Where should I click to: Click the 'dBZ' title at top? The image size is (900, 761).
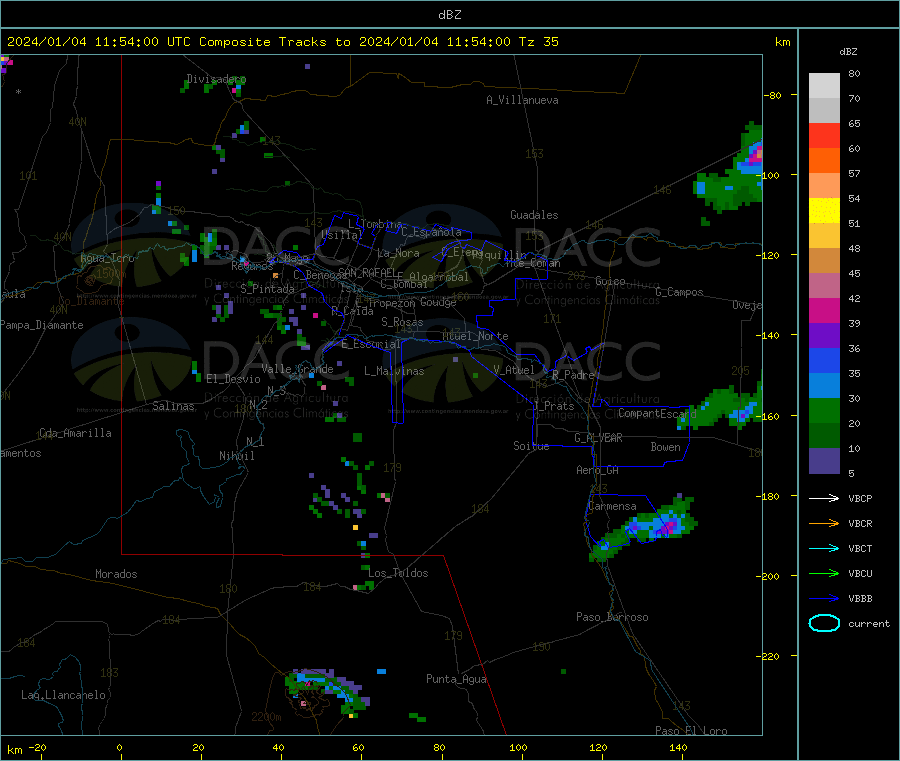click(449, 15)
